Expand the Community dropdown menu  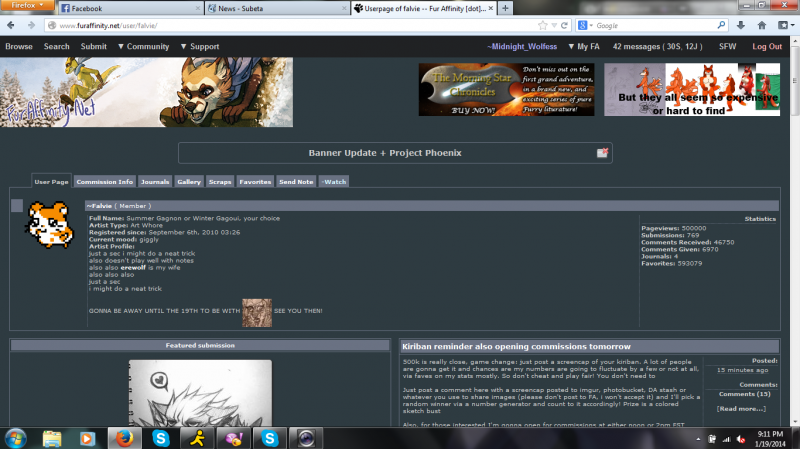(x=147, y=46)
